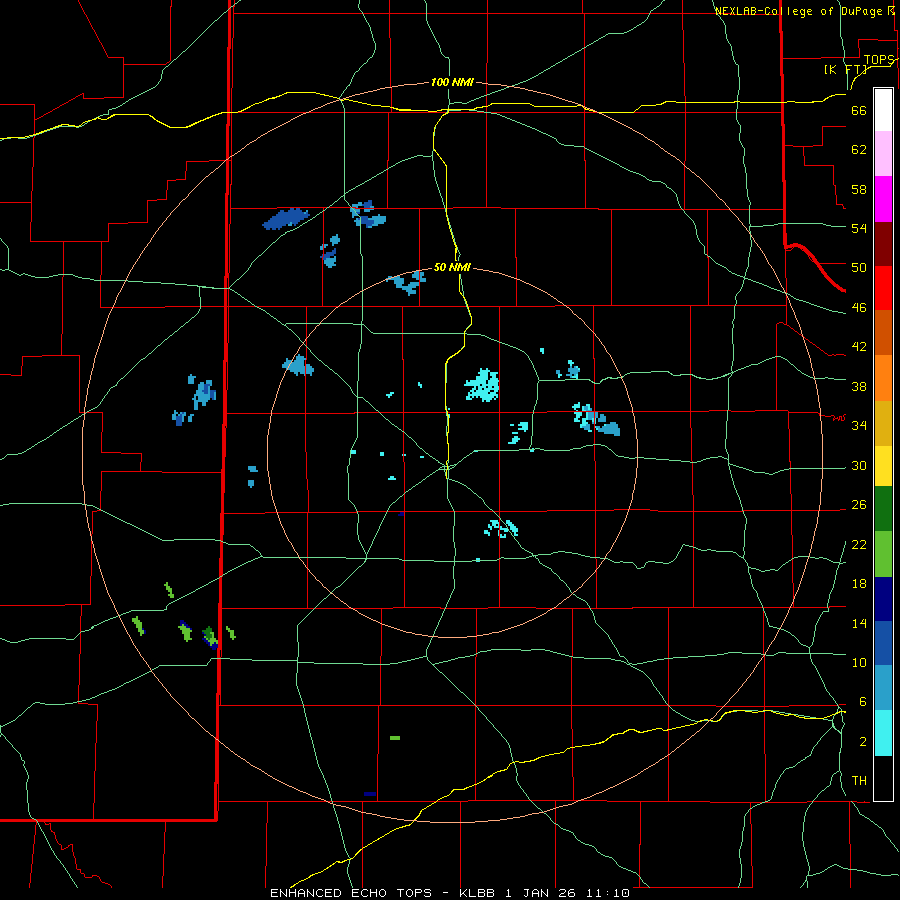The width and height of the screenshot is (900, 900).
Task: Select the bright red legend swatch
Action: tap(883, 288)
